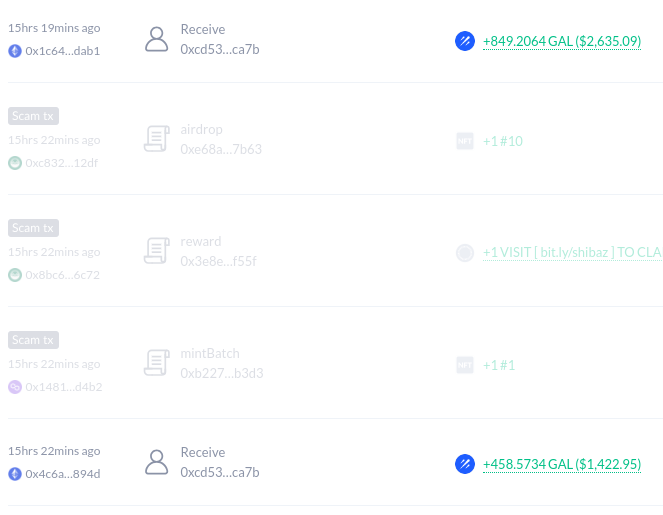Screen dimensions: 663x515
Task: Open the +458.5734 GAL ($1,422.95) amount link
Action: pyautogui.click(x=562, y=464)
